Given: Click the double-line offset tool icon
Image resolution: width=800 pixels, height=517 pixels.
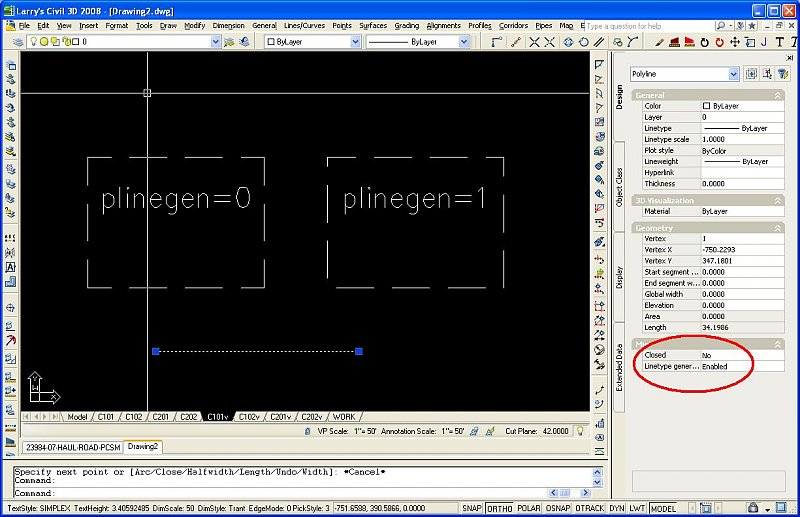Looking at the screenshot, I should point(598,42).
